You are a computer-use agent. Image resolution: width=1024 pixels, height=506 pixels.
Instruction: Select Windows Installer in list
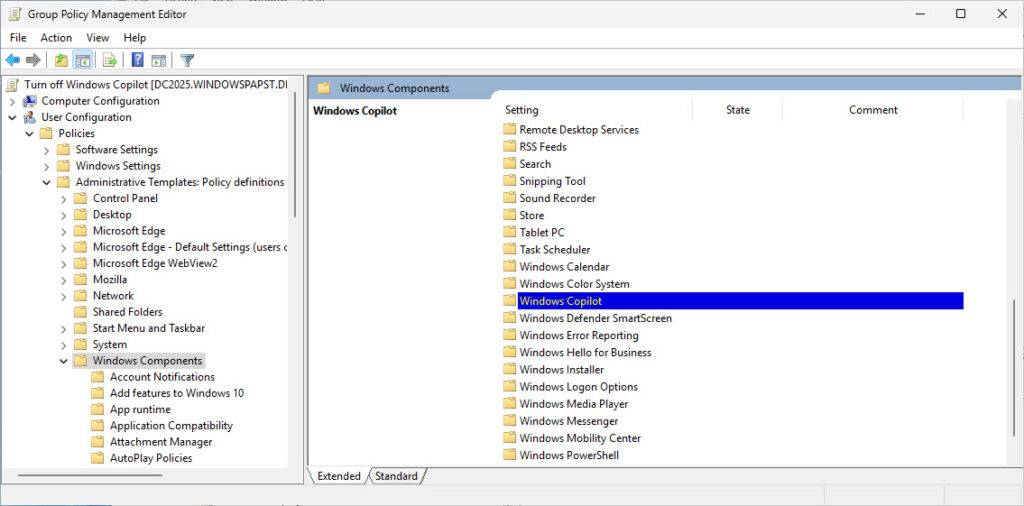pos(562,370)
